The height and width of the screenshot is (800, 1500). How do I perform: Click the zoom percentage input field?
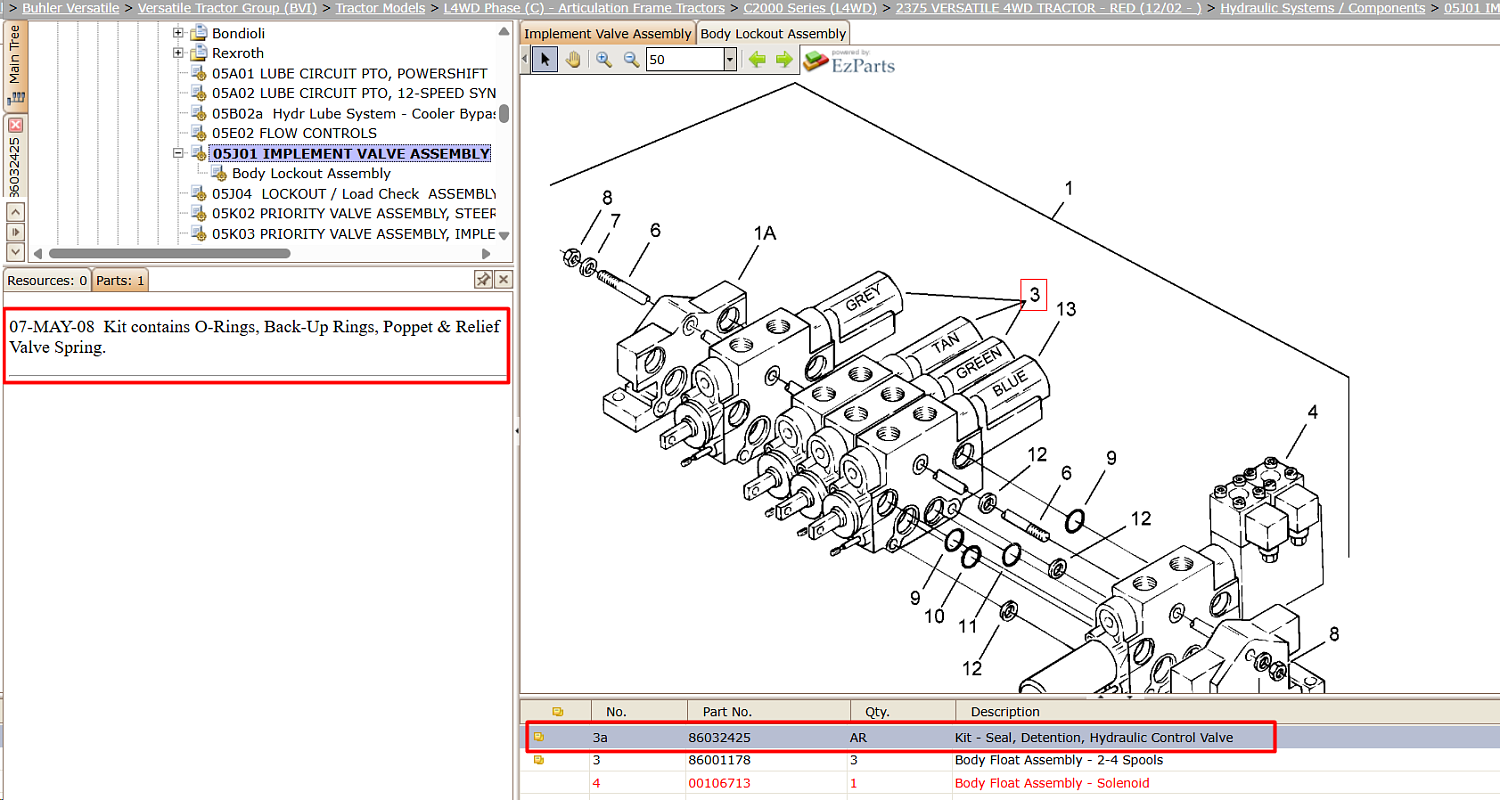(685, 60)
